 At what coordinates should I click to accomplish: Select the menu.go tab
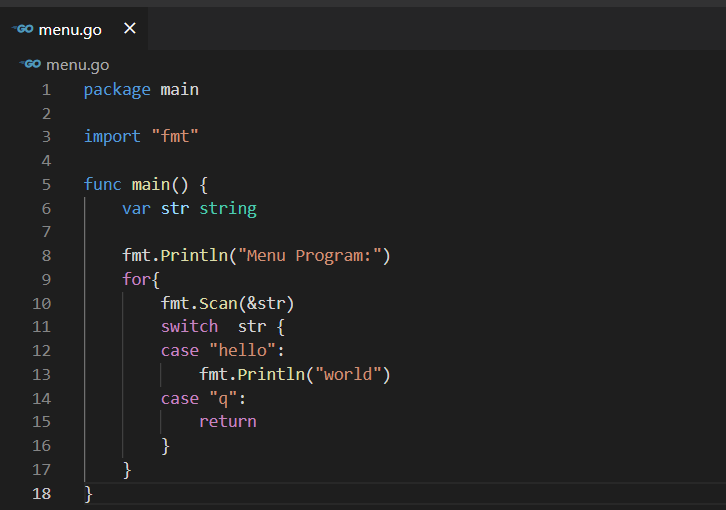click(x=70, y=29)
